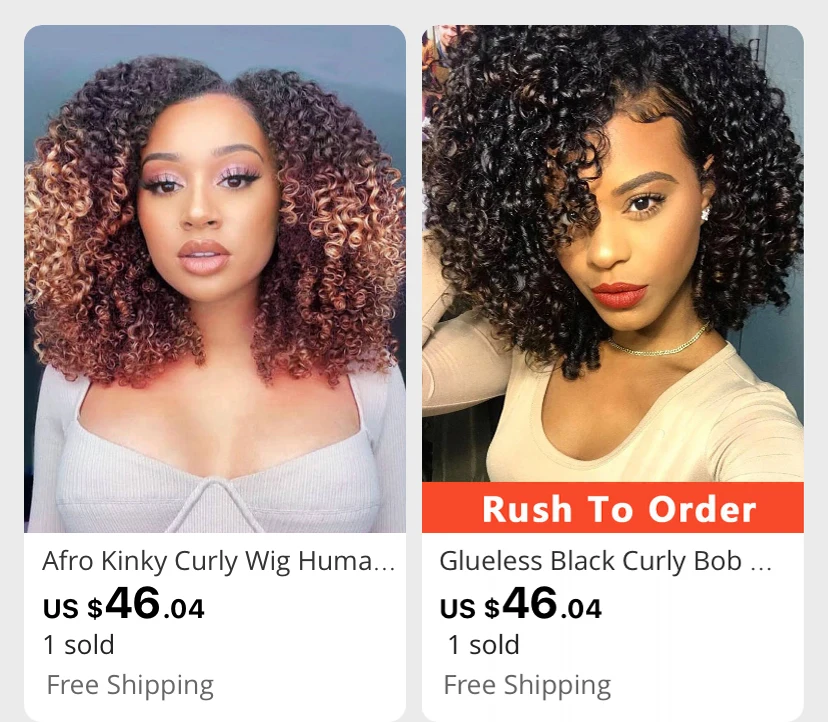Select the US $46.04 price on Afro wig
828x722 pixels.
pyautogui.click(x=124, y=603)
